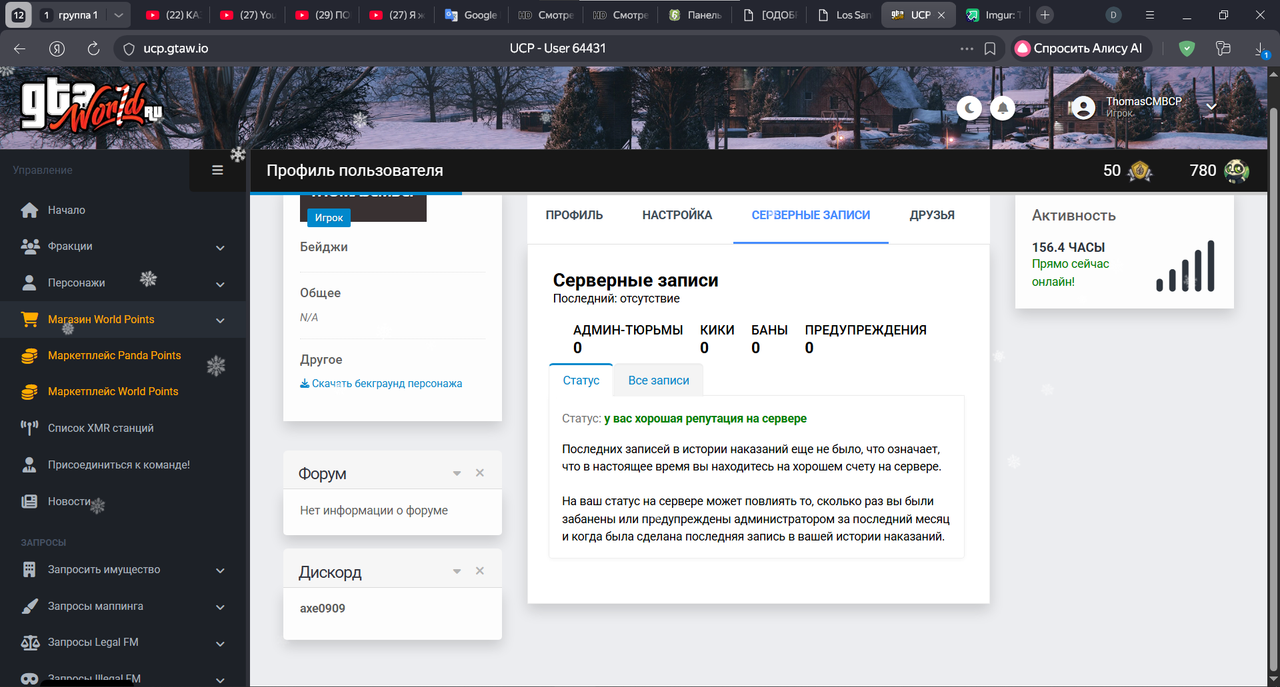Open browser downloads icon
Viewport: 1280px width, 687px height.
pos(1261,48)
